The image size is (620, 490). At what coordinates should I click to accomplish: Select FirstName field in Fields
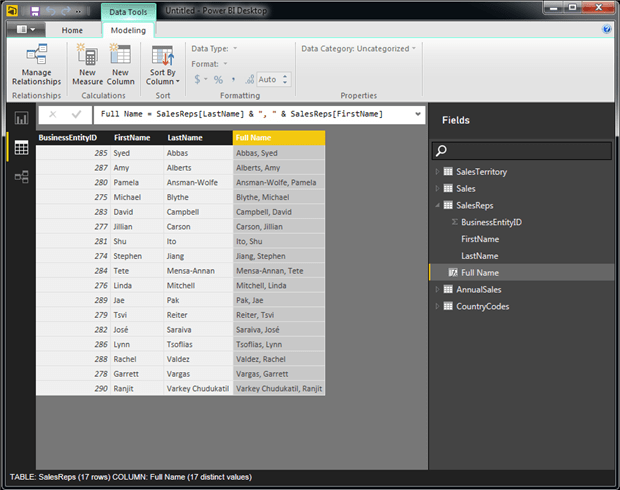pyautogui.click(x=480, y=239)
